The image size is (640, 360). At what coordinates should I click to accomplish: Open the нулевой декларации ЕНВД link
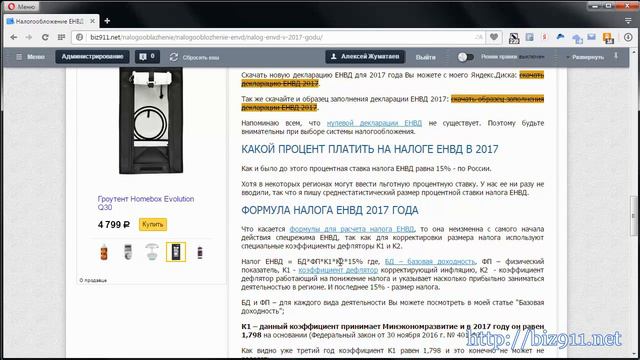[x=374, y=123]
